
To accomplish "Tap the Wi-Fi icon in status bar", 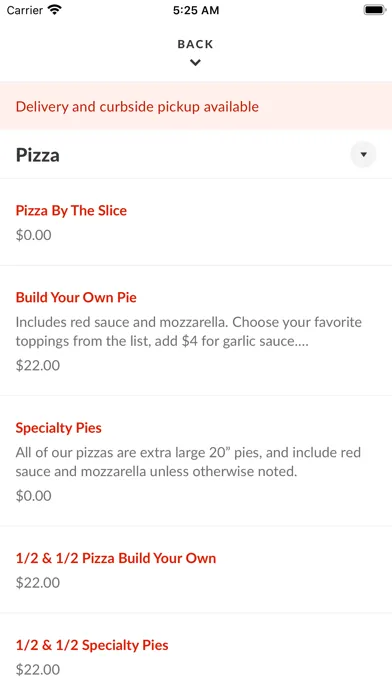I will (55, 9).
